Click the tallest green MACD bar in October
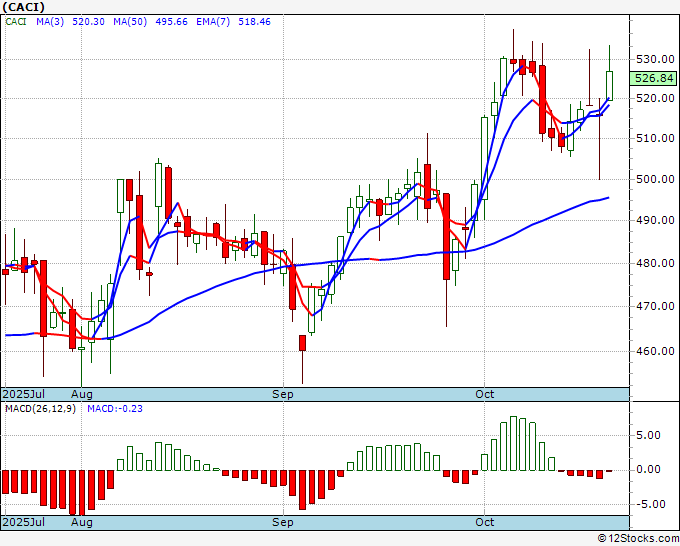The height and width of the screenshot is (546, 680). [513, 443]
